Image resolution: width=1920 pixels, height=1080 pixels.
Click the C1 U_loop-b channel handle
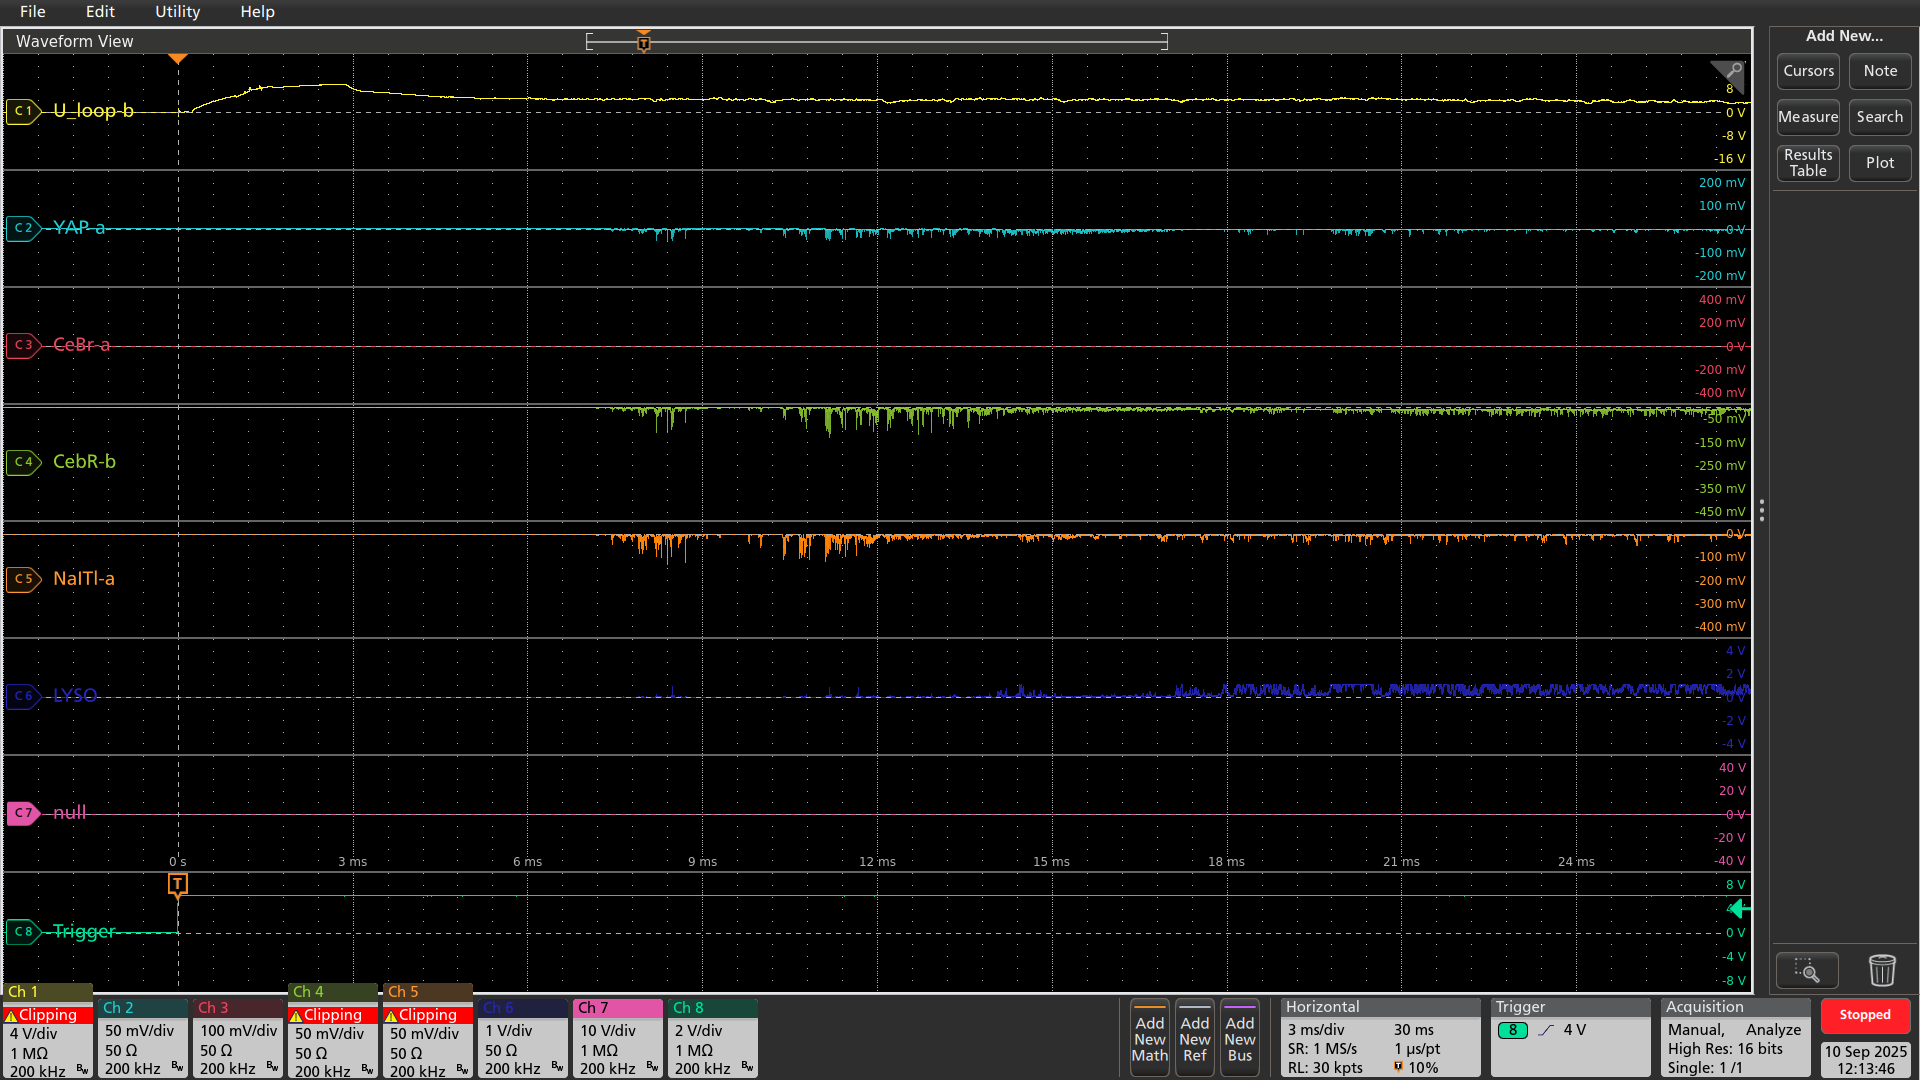[22, 111]
